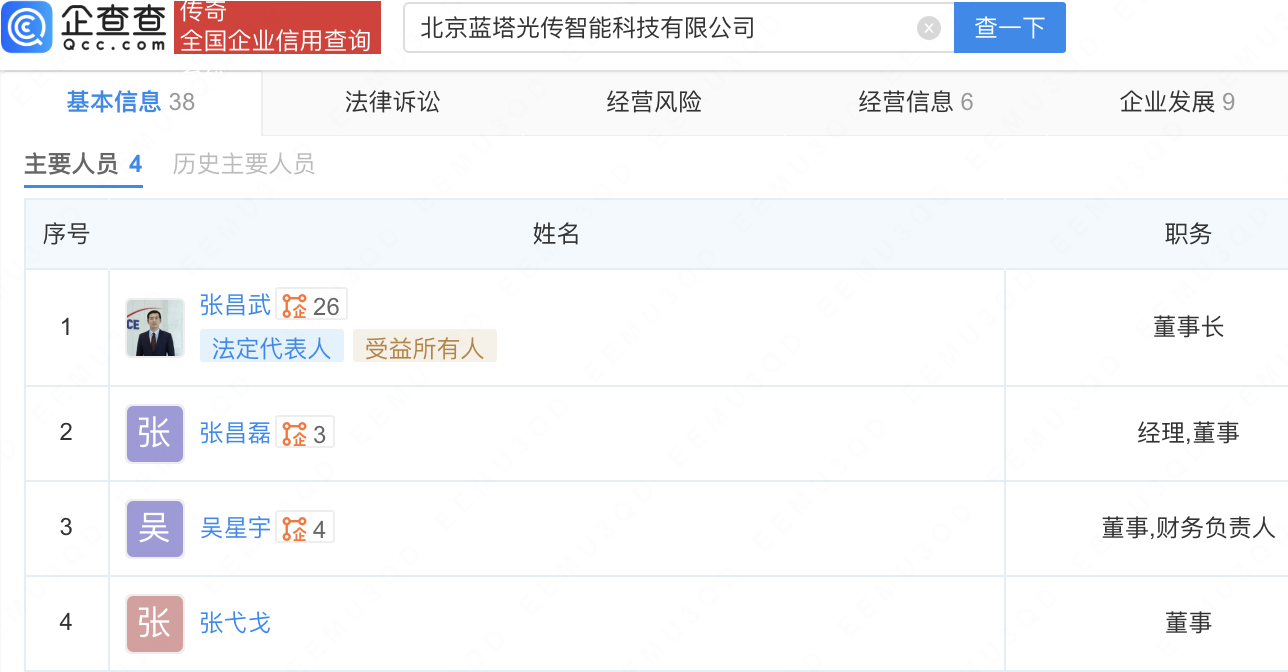Click 张昌磊's purple avatar icon
The image size is (1288, 672).
point(155,433)
